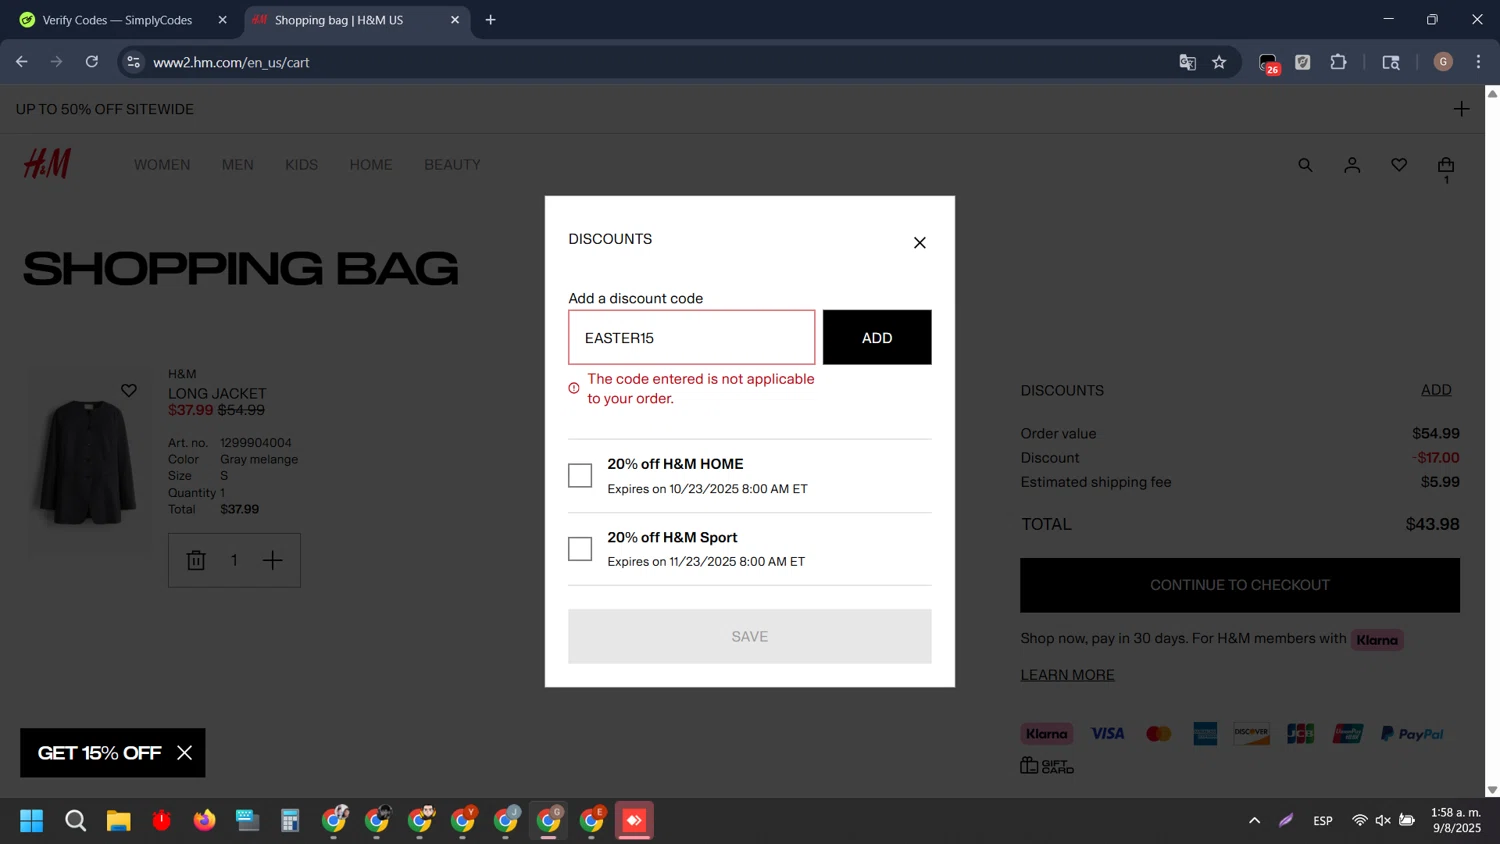Check the 20% off H&M Sport offer
This screenshot has height=844, width=1500.
pyautogui.click(x=580, y=549)
